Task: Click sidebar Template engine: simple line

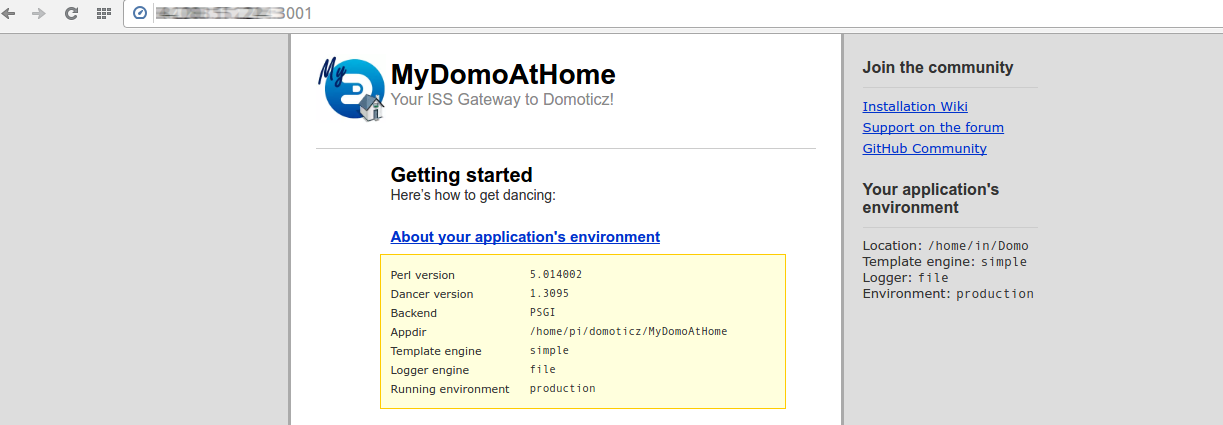Action: coord(945,262)
